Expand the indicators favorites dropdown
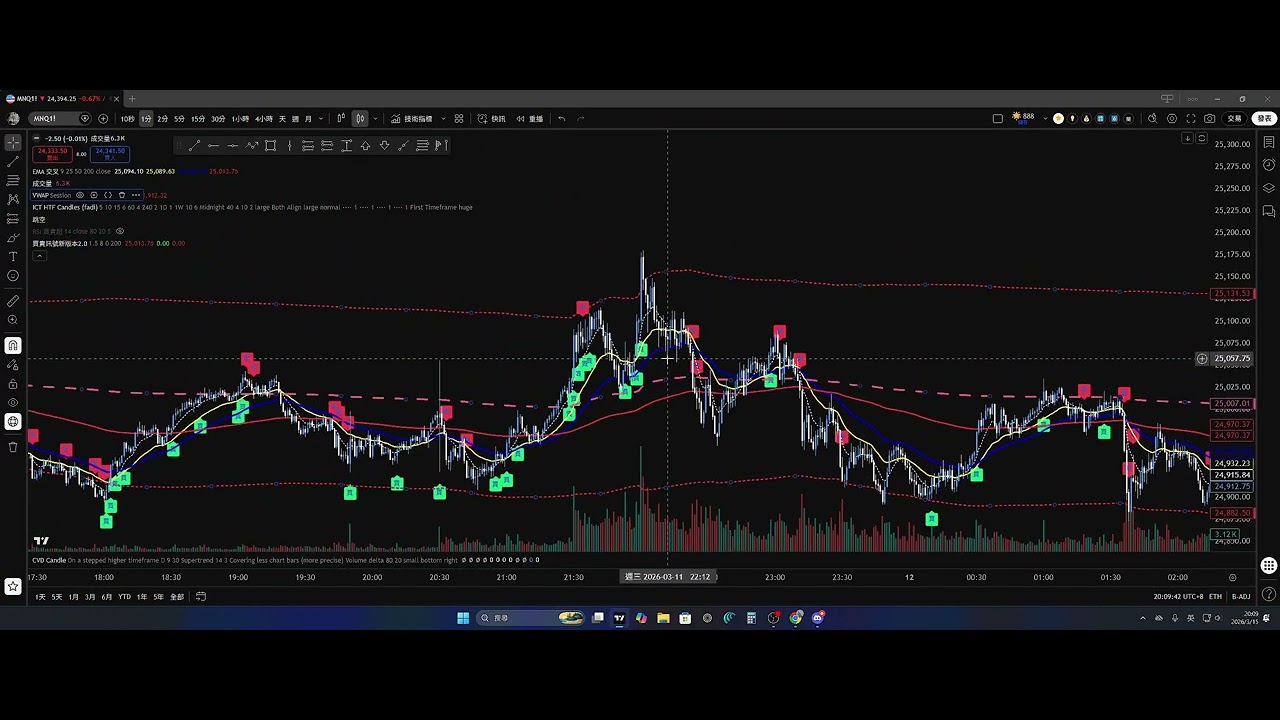The width and height of the screenshot is (1280, 720). 443,119
